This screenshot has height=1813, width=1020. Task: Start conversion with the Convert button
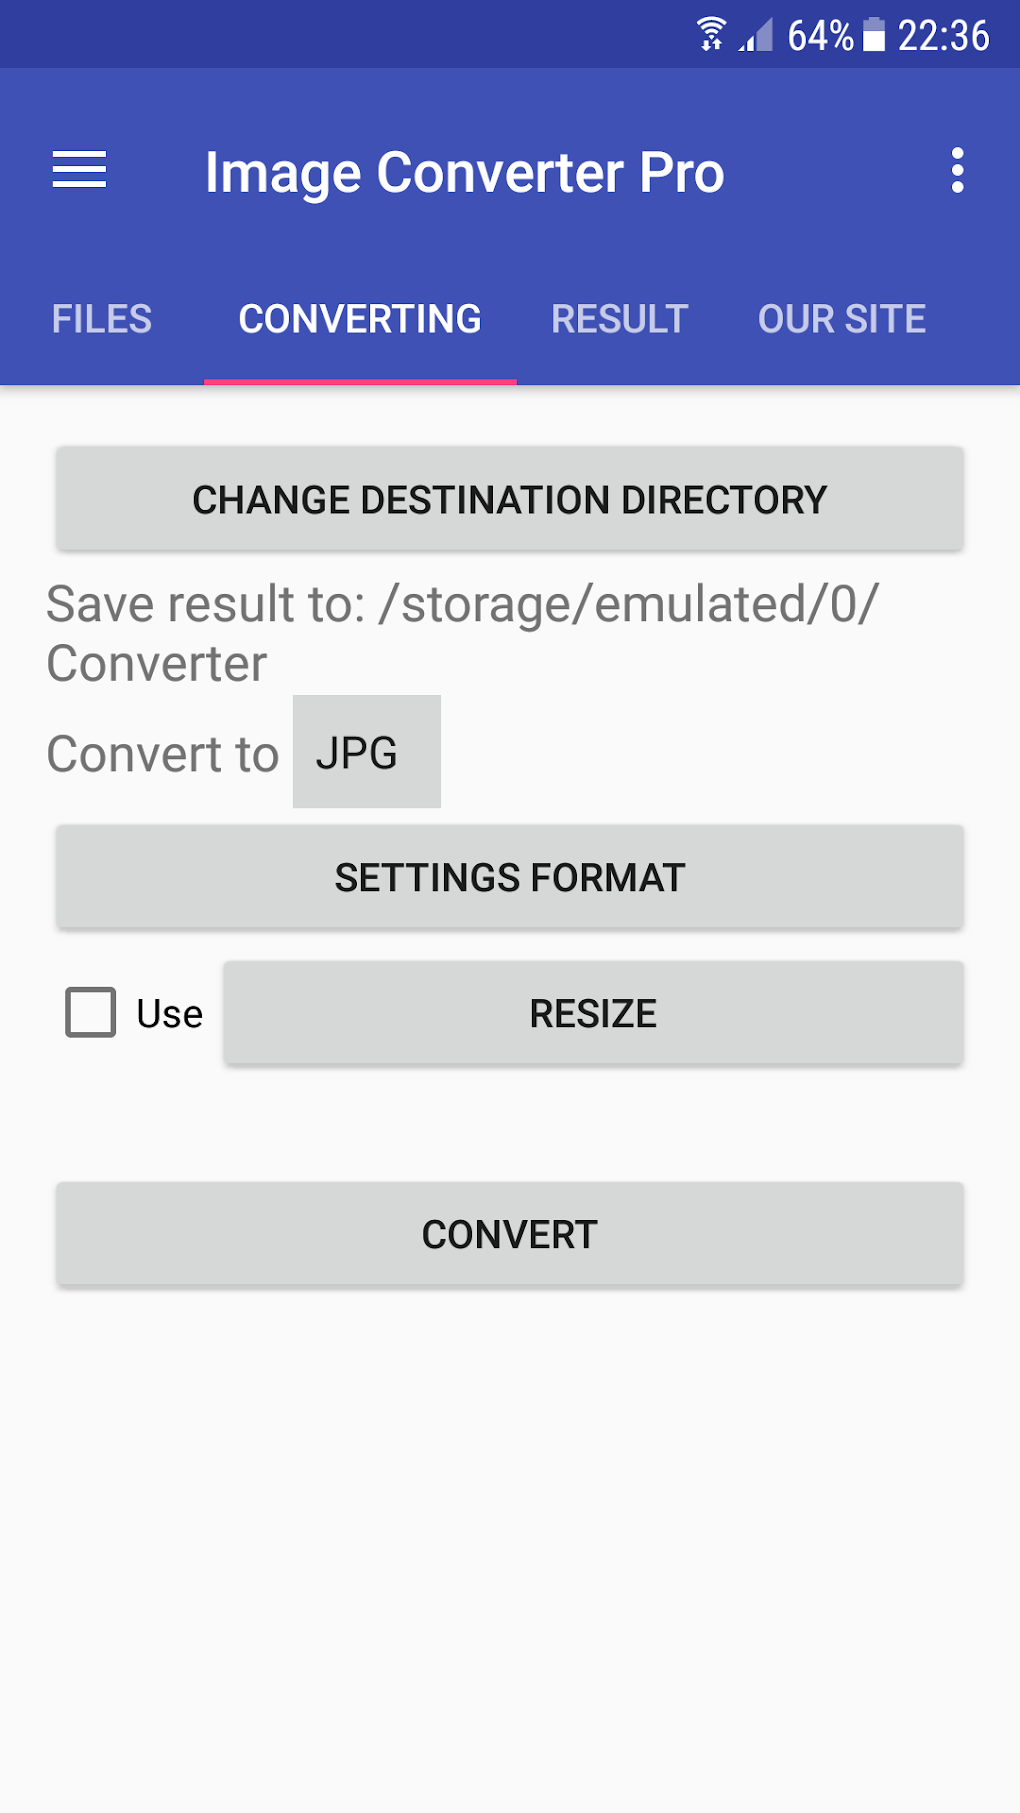(x=510, y=1234)
